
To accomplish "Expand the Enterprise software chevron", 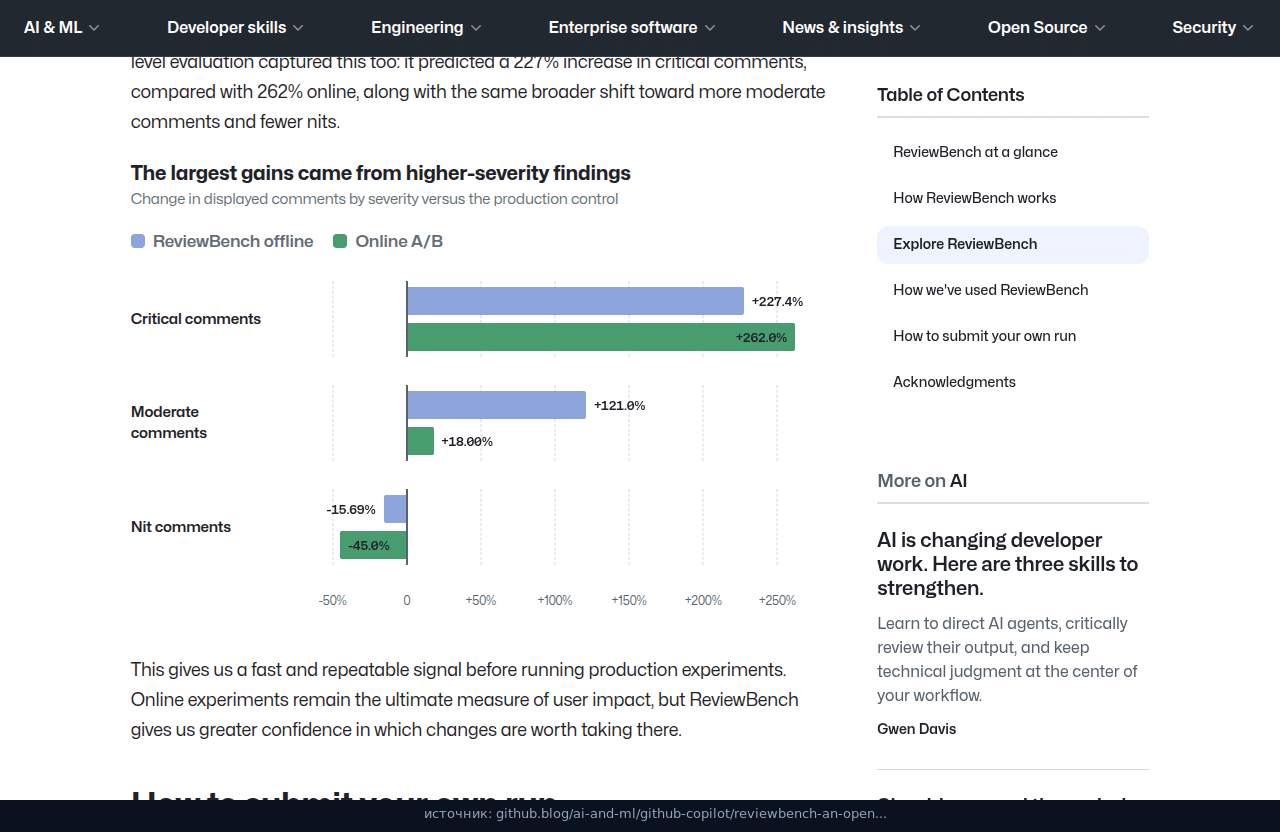I will [710, 28].
